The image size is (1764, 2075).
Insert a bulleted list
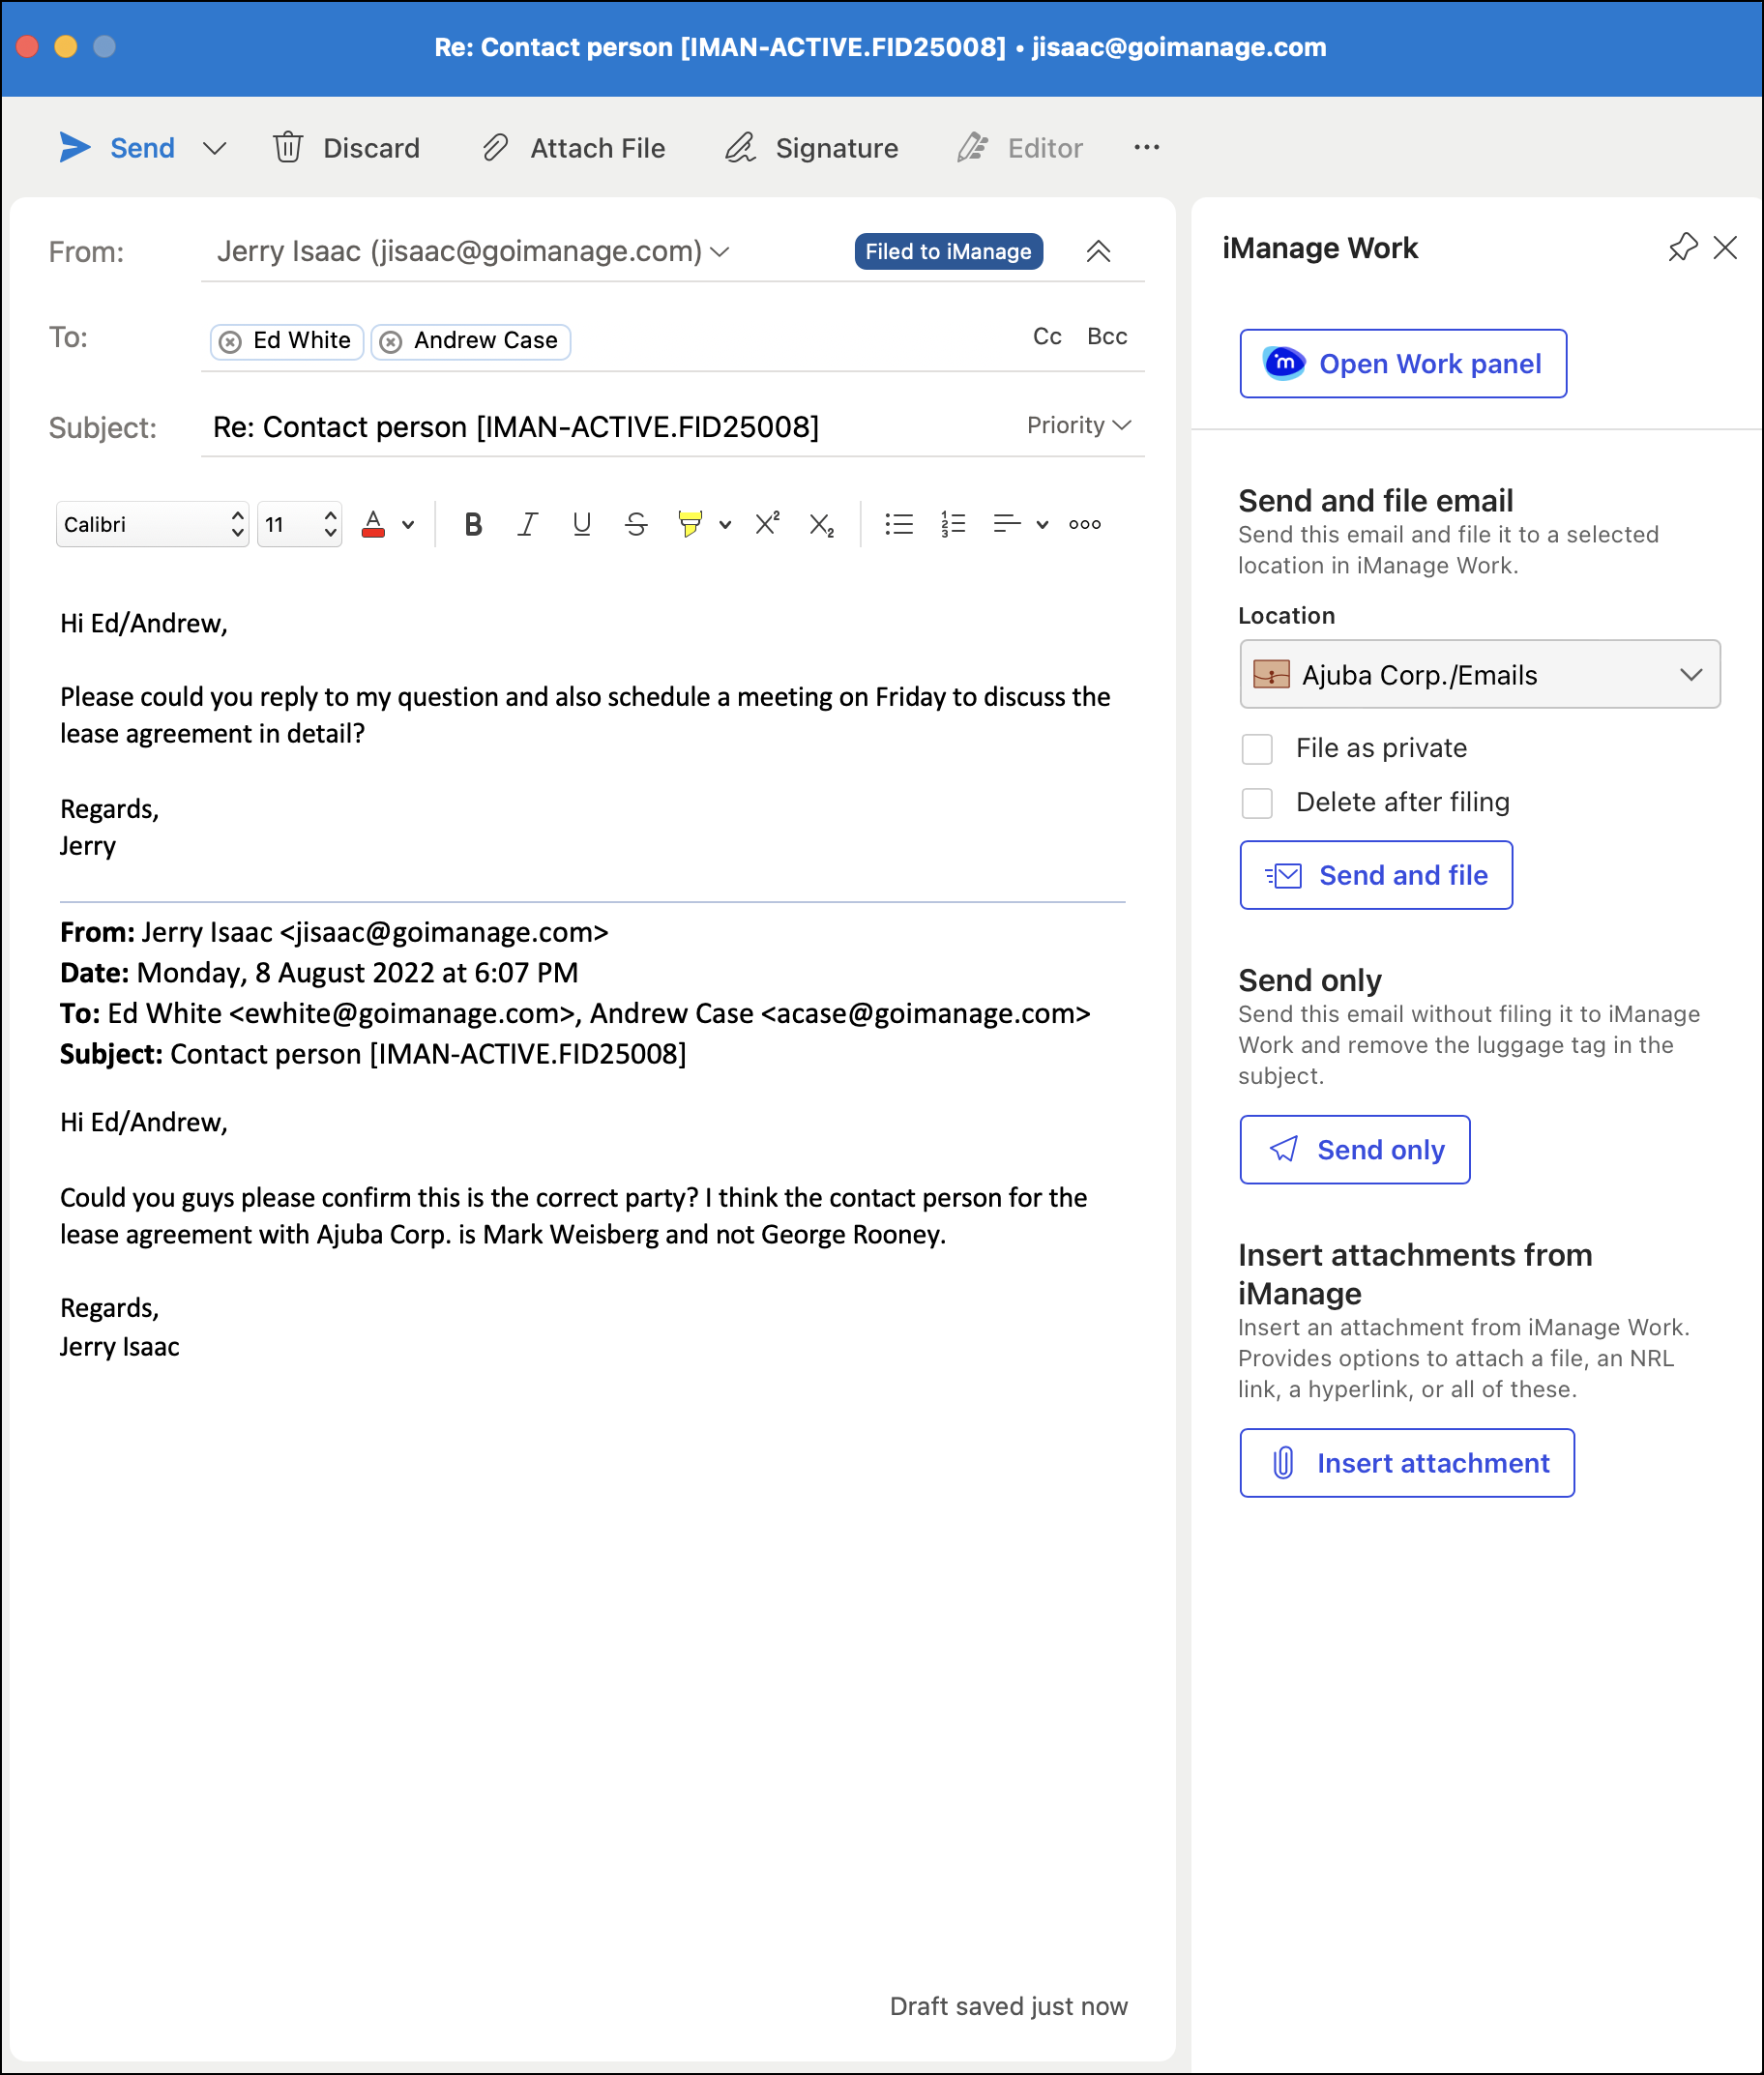coord(898,524)
